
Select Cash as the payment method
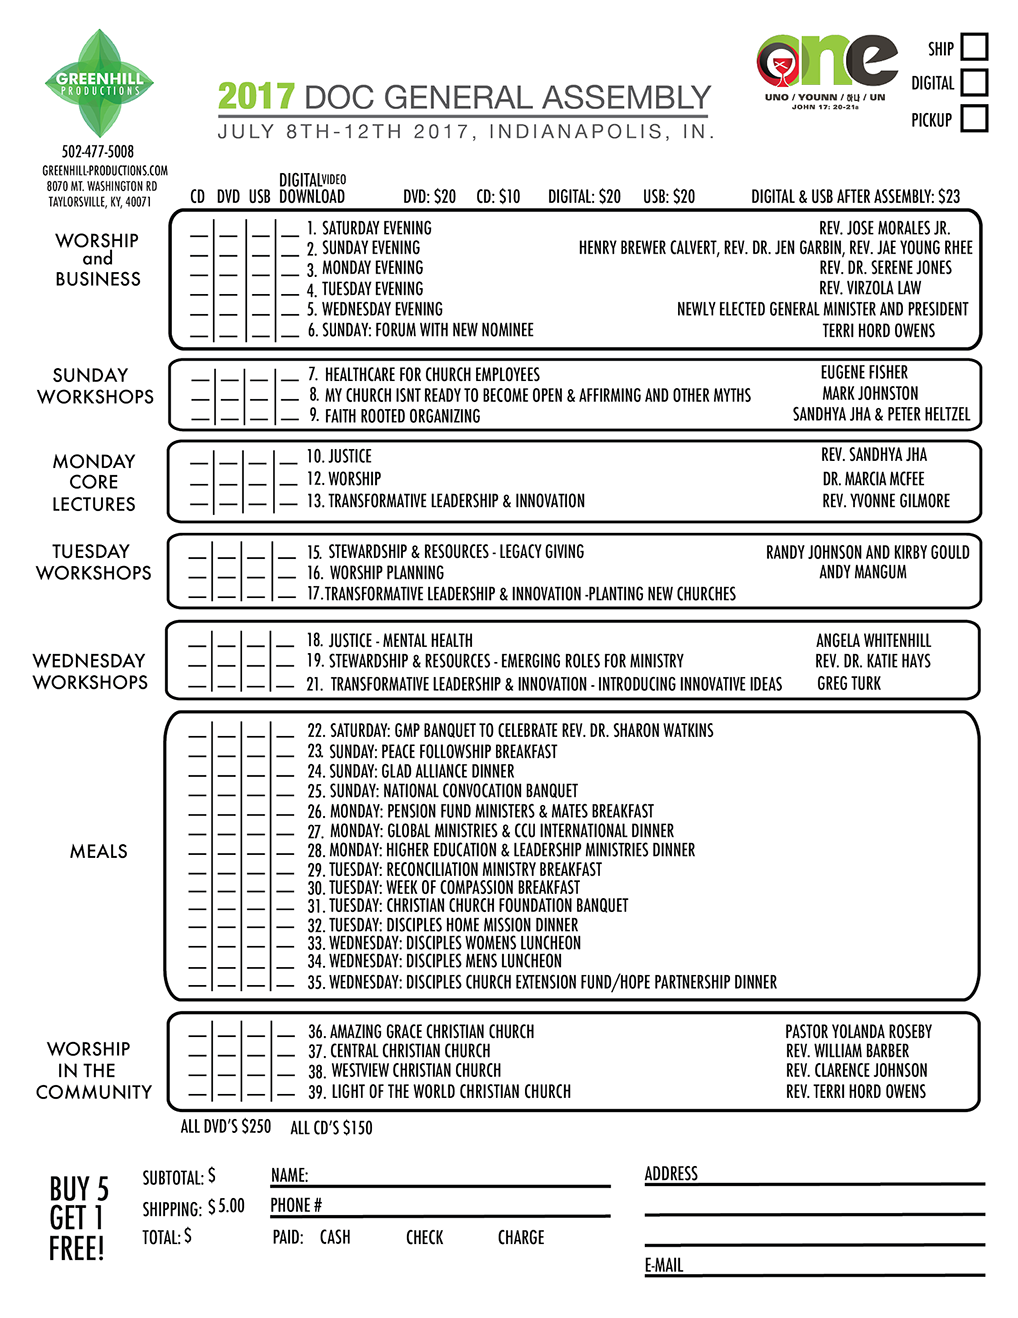click(x=334, y=1237)
